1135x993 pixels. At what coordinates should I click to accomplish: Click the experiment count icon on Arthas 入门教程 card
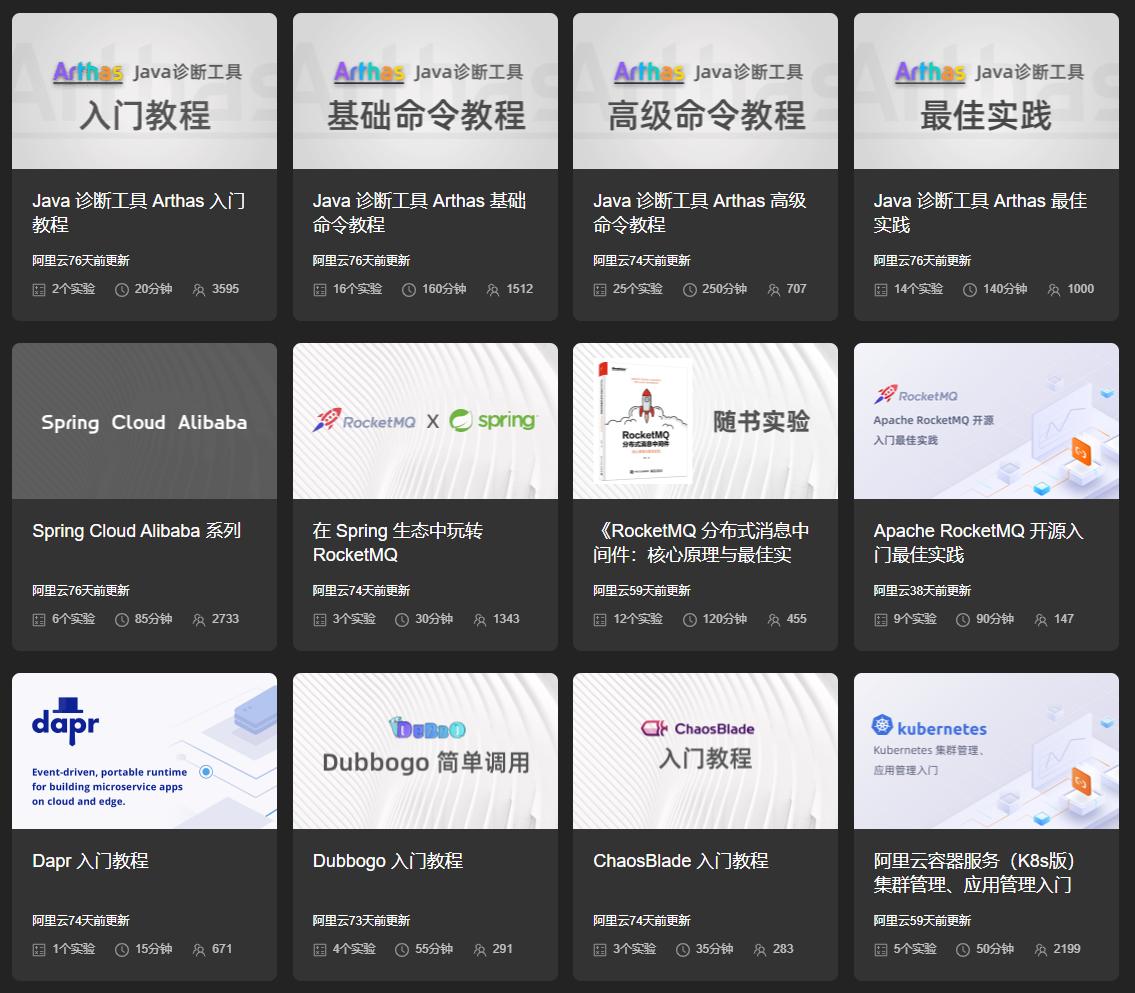click(x=37, y=289)
